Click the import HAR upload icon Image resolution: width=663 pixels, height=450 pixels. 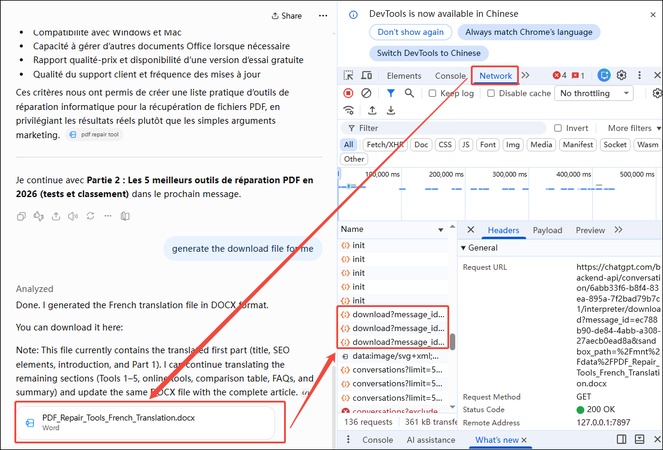pyautogui.click(x=372, y=110)
